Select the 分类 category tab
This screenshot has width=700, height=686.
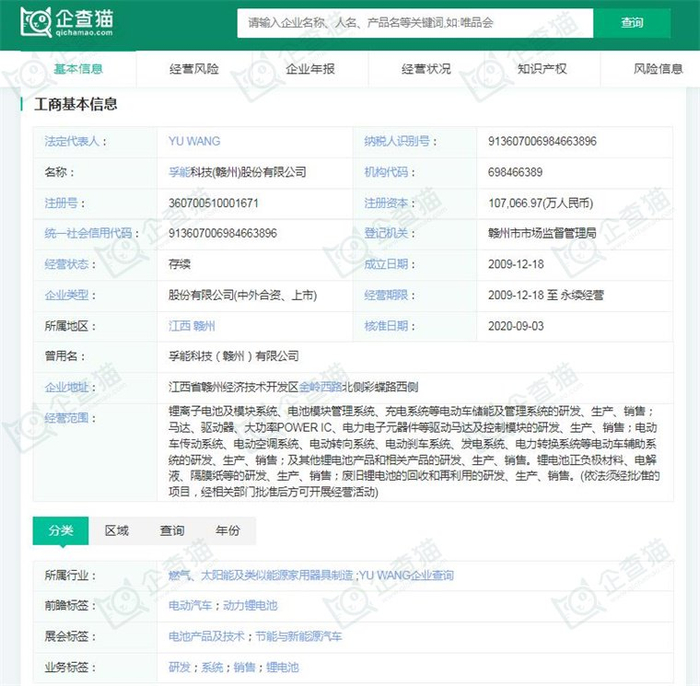61,530
